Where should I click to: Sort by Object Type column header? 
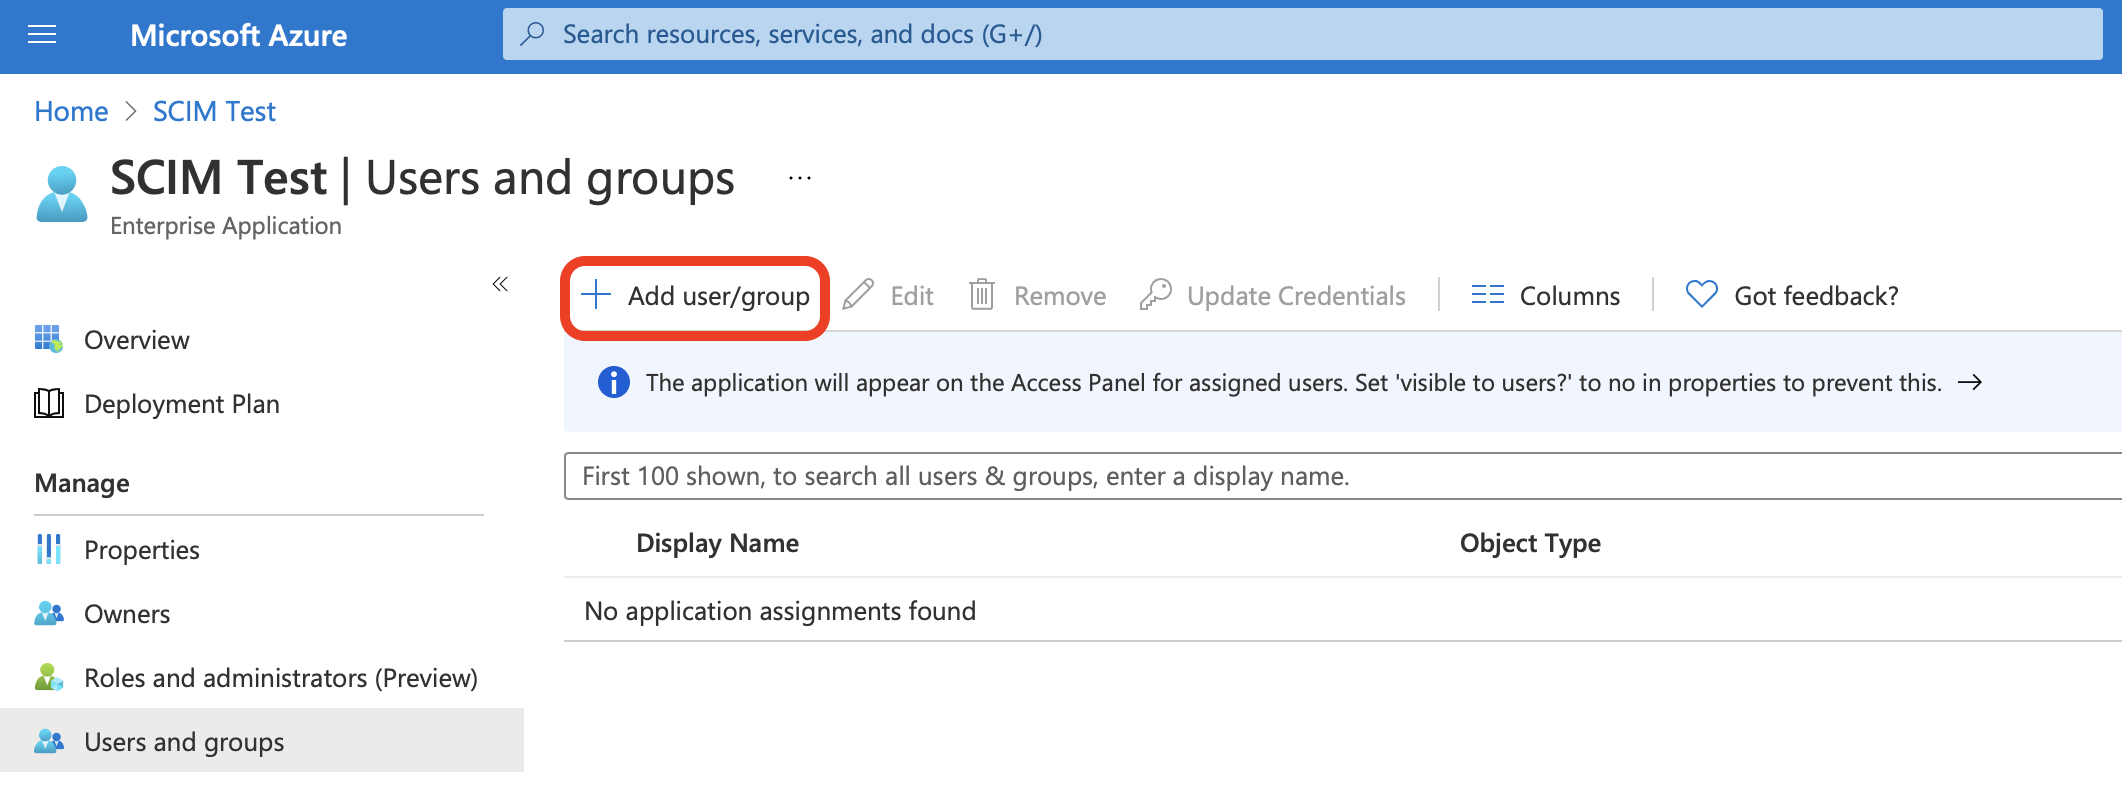1530,543
